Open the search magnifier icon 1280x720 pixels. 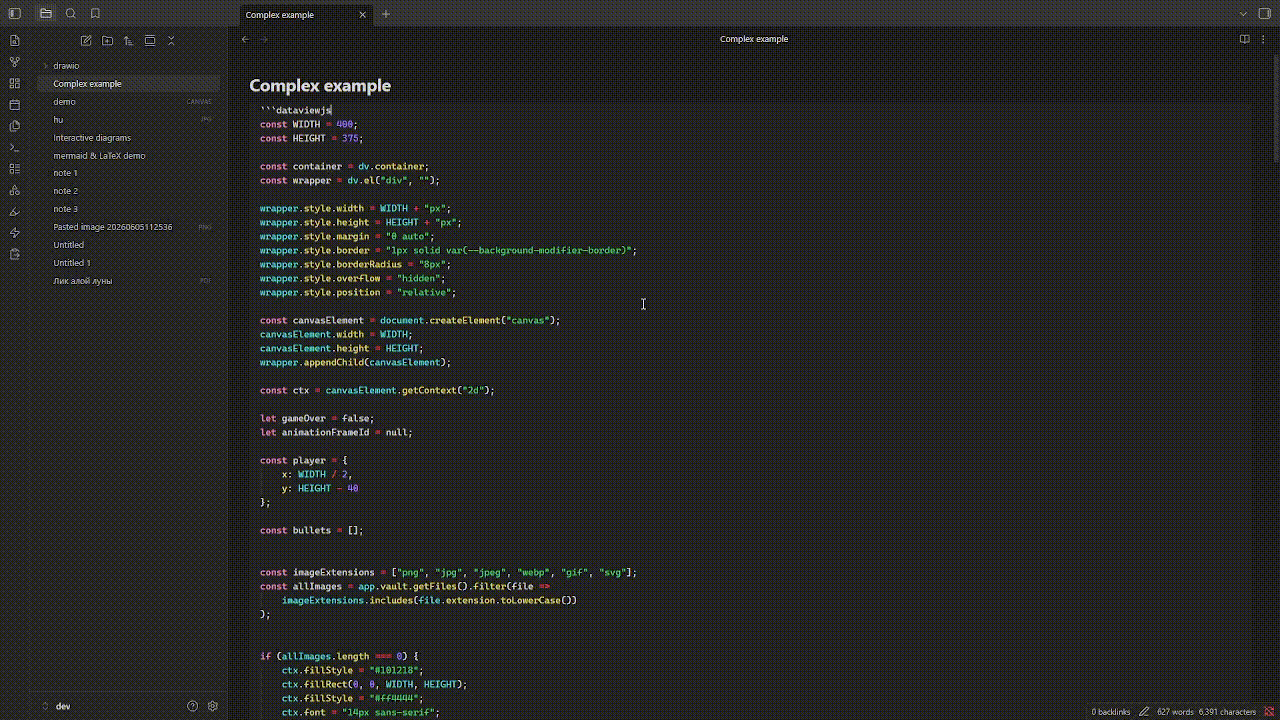coord(71,14)
